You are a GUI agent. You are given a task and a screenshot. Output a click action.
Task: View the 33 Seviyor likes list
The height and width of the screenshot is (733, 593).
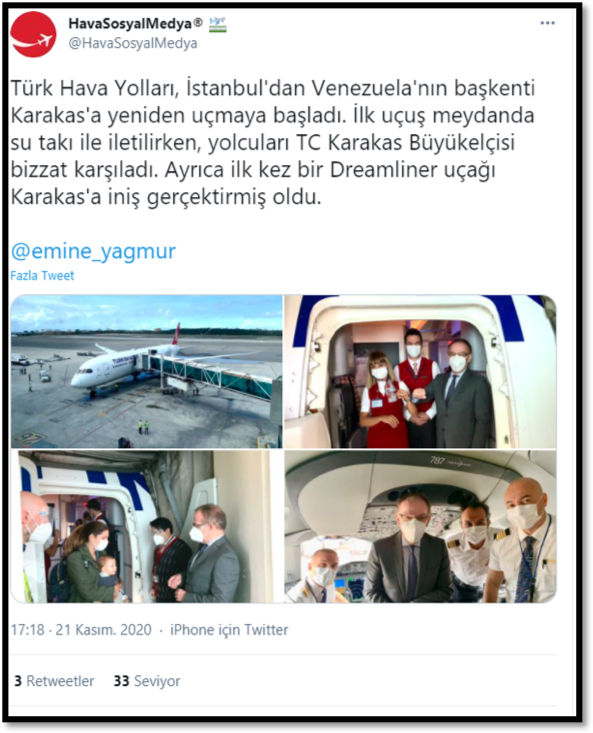pyautogui.click(x=147, y=681)
